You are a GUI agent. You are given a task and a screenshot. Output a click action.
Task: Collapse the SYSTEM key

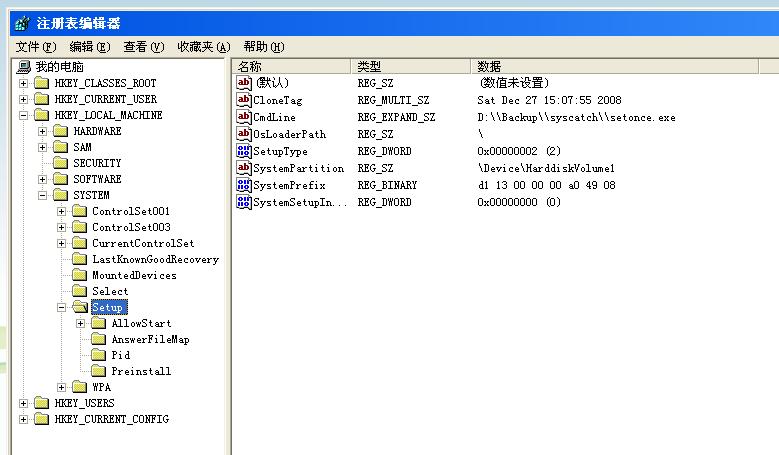pyautogui.click(x=42, y=195)
